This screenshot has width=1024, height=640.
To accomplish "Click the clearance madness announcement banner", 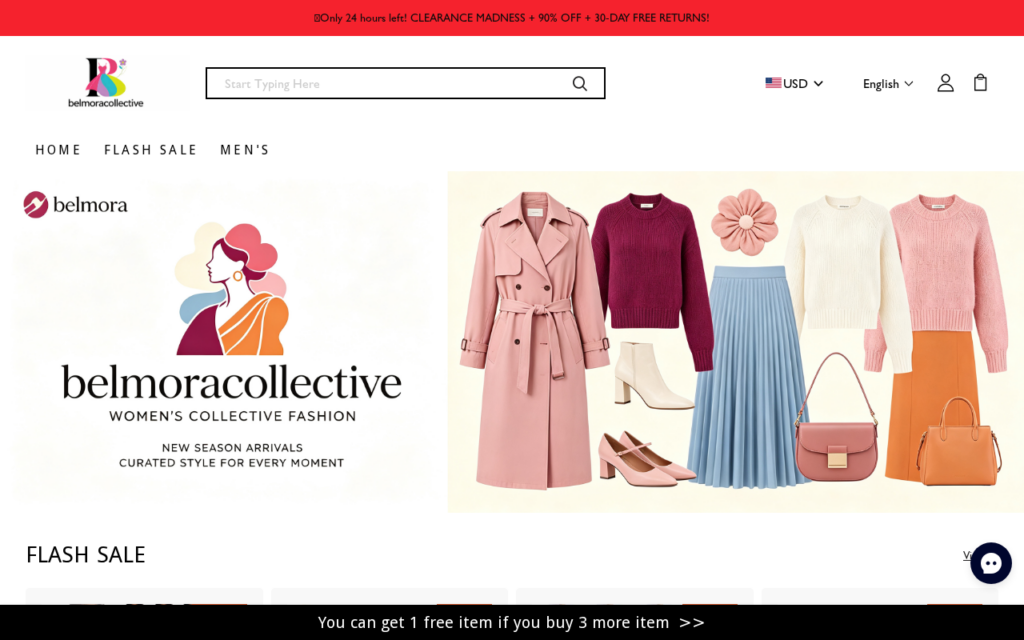I will coord(512,18).
